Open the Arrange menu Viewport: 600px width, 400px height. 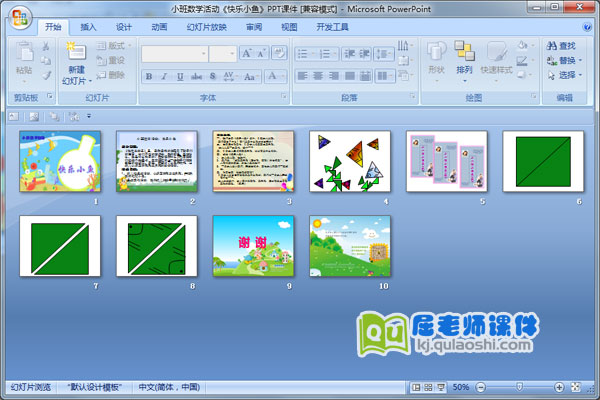click(464, 61)
